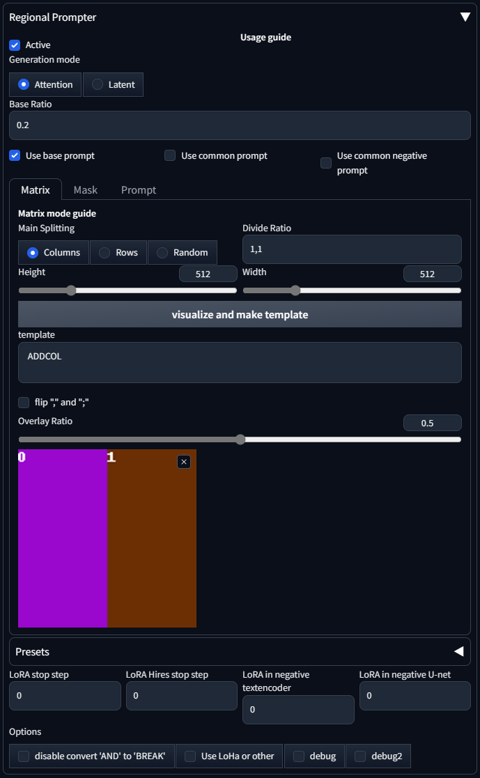This screenshot has height=778, width=480.
Task: Switch to the Mask tab
Action: tap(85, 190)
